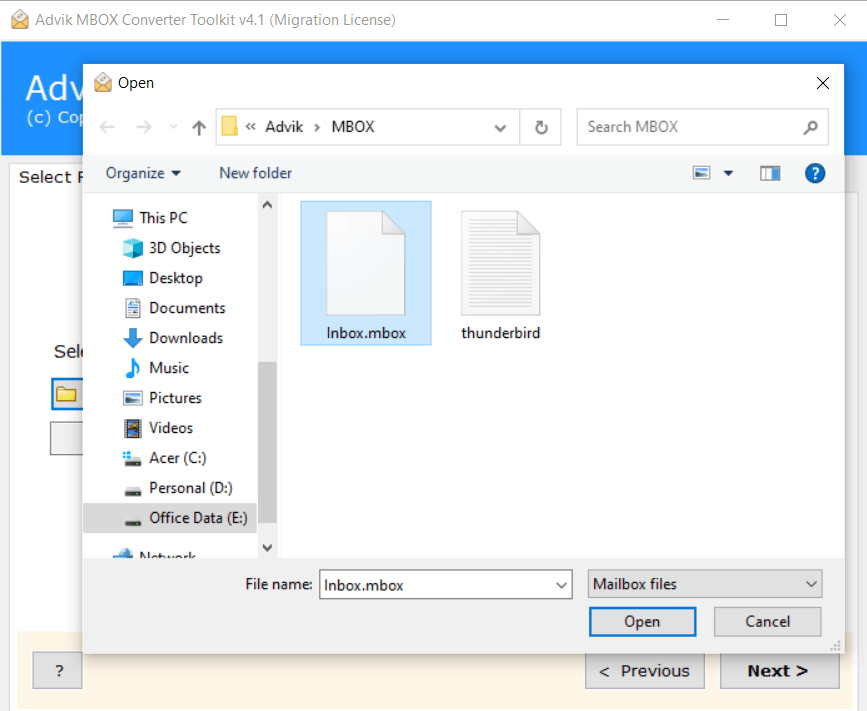Viewport: 867px width, 711px height.
Task: Click the search magnifier in Search MBOX
Action: 812,126
